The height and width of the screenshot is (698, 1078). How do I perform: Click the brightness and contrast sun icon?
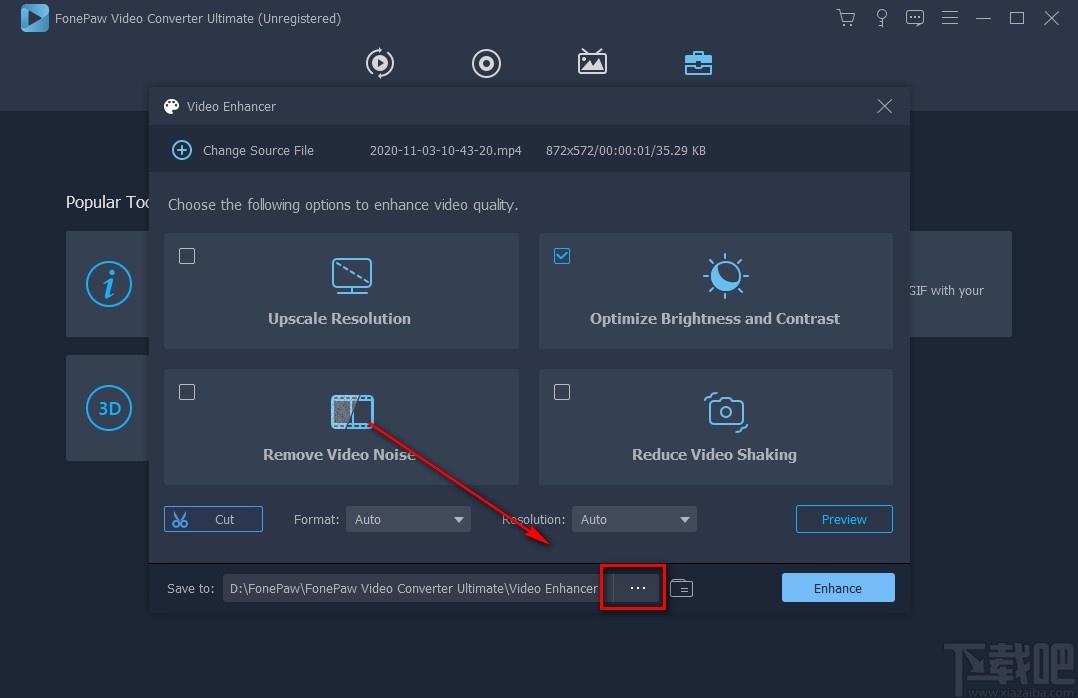(x=725, y=276)
